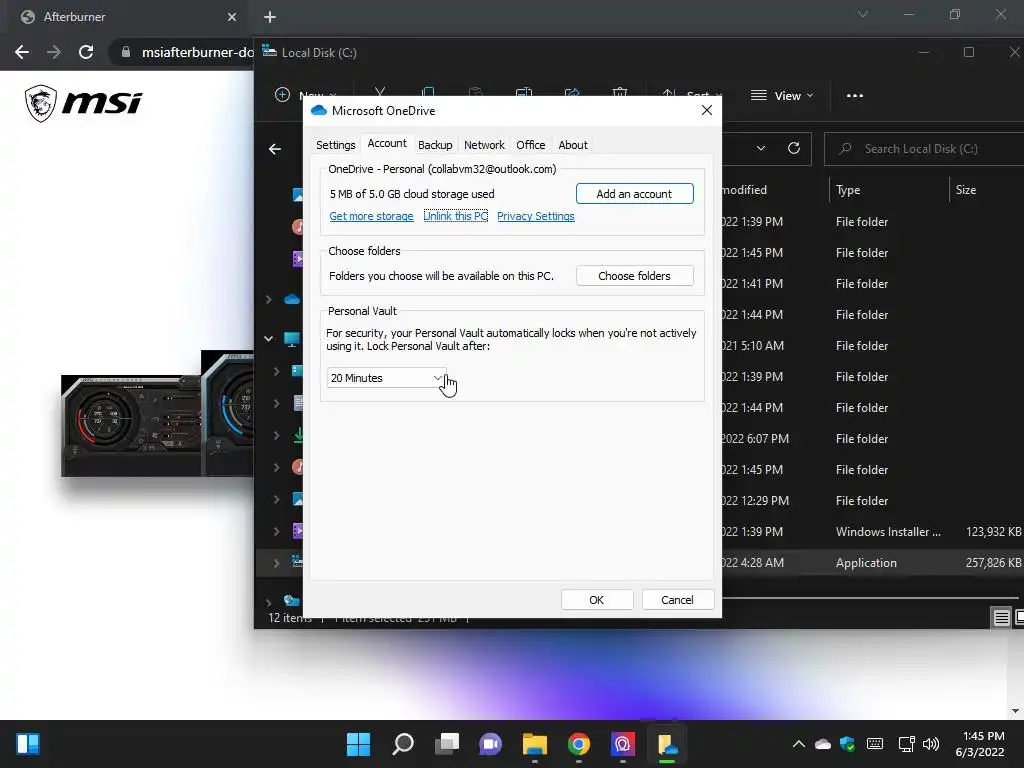Go back in Chrome browser

point(22,52)
